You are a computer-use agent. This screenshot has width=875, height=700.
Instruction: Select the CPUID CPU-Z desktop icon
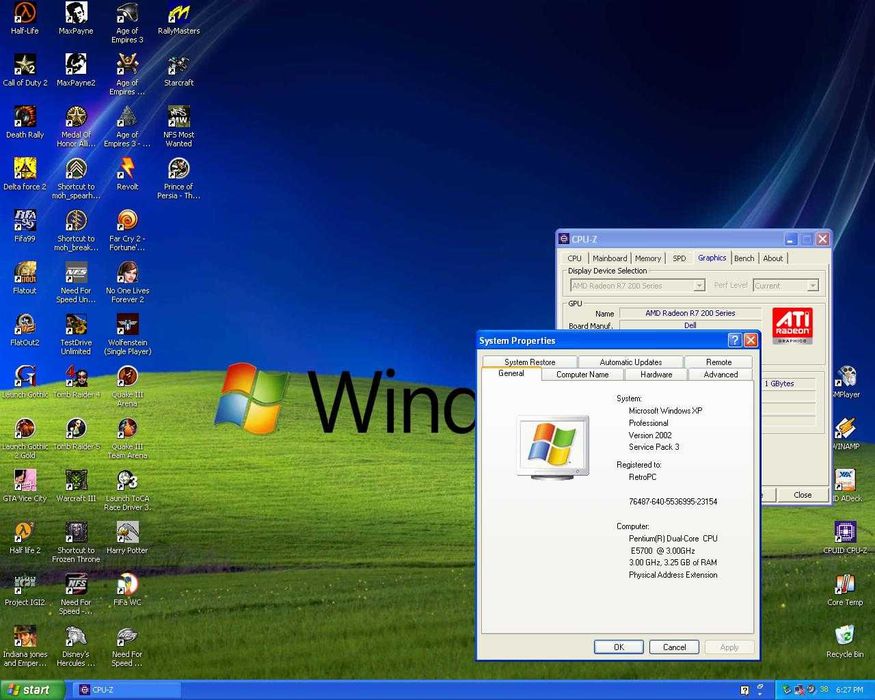click(x=845, y=538)
